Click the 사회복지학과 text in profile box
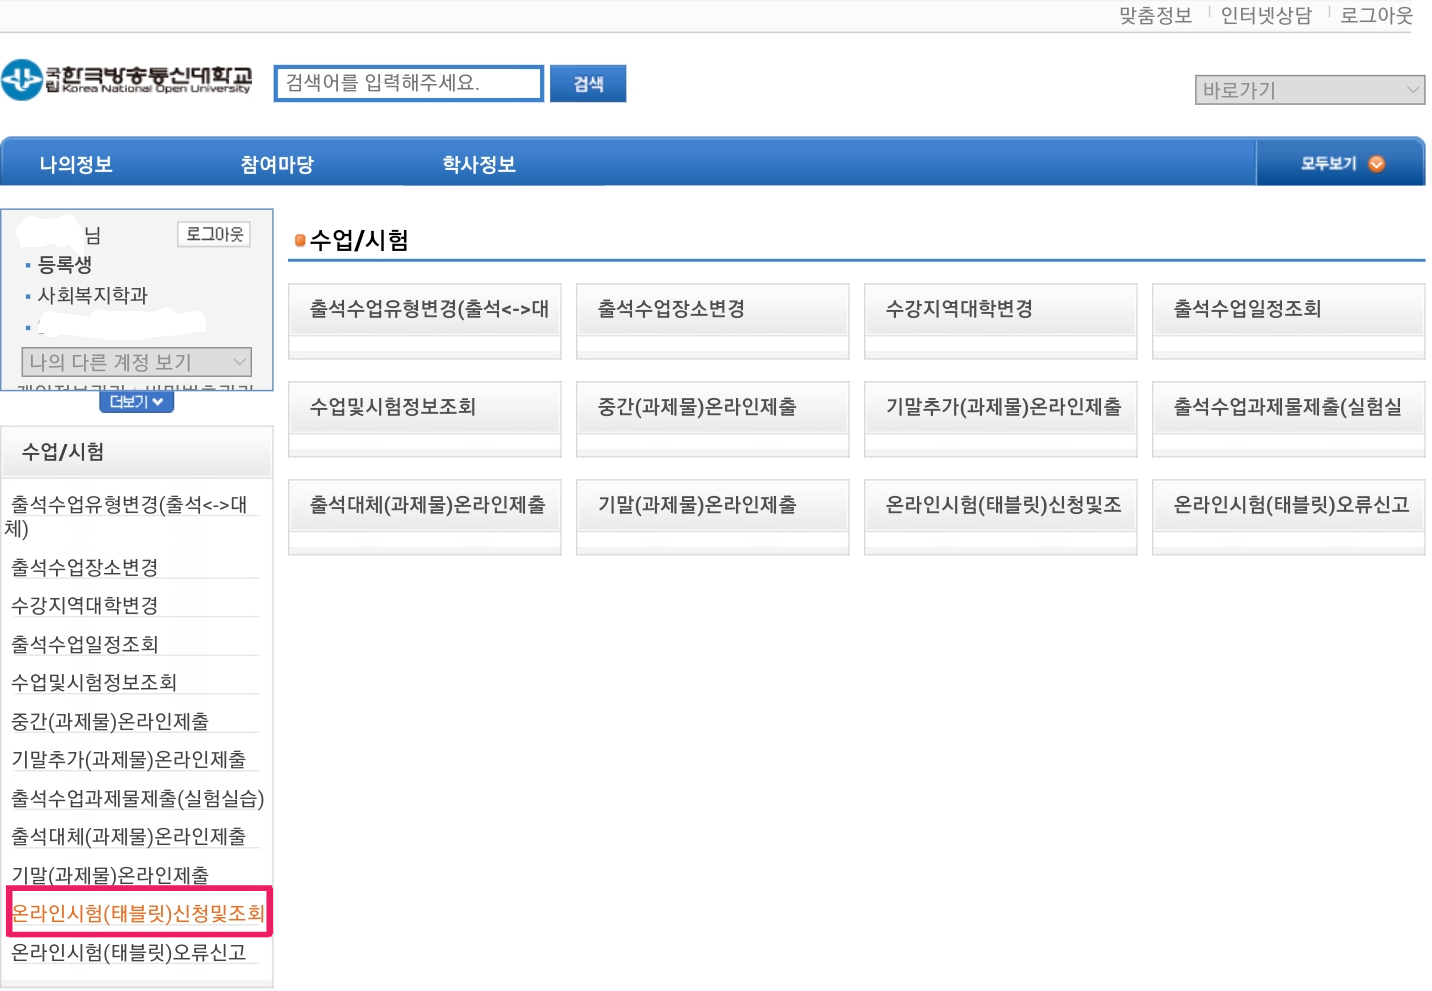This screenshot has height=991, width=1432. pyautogui.click(x=92, y=295)
